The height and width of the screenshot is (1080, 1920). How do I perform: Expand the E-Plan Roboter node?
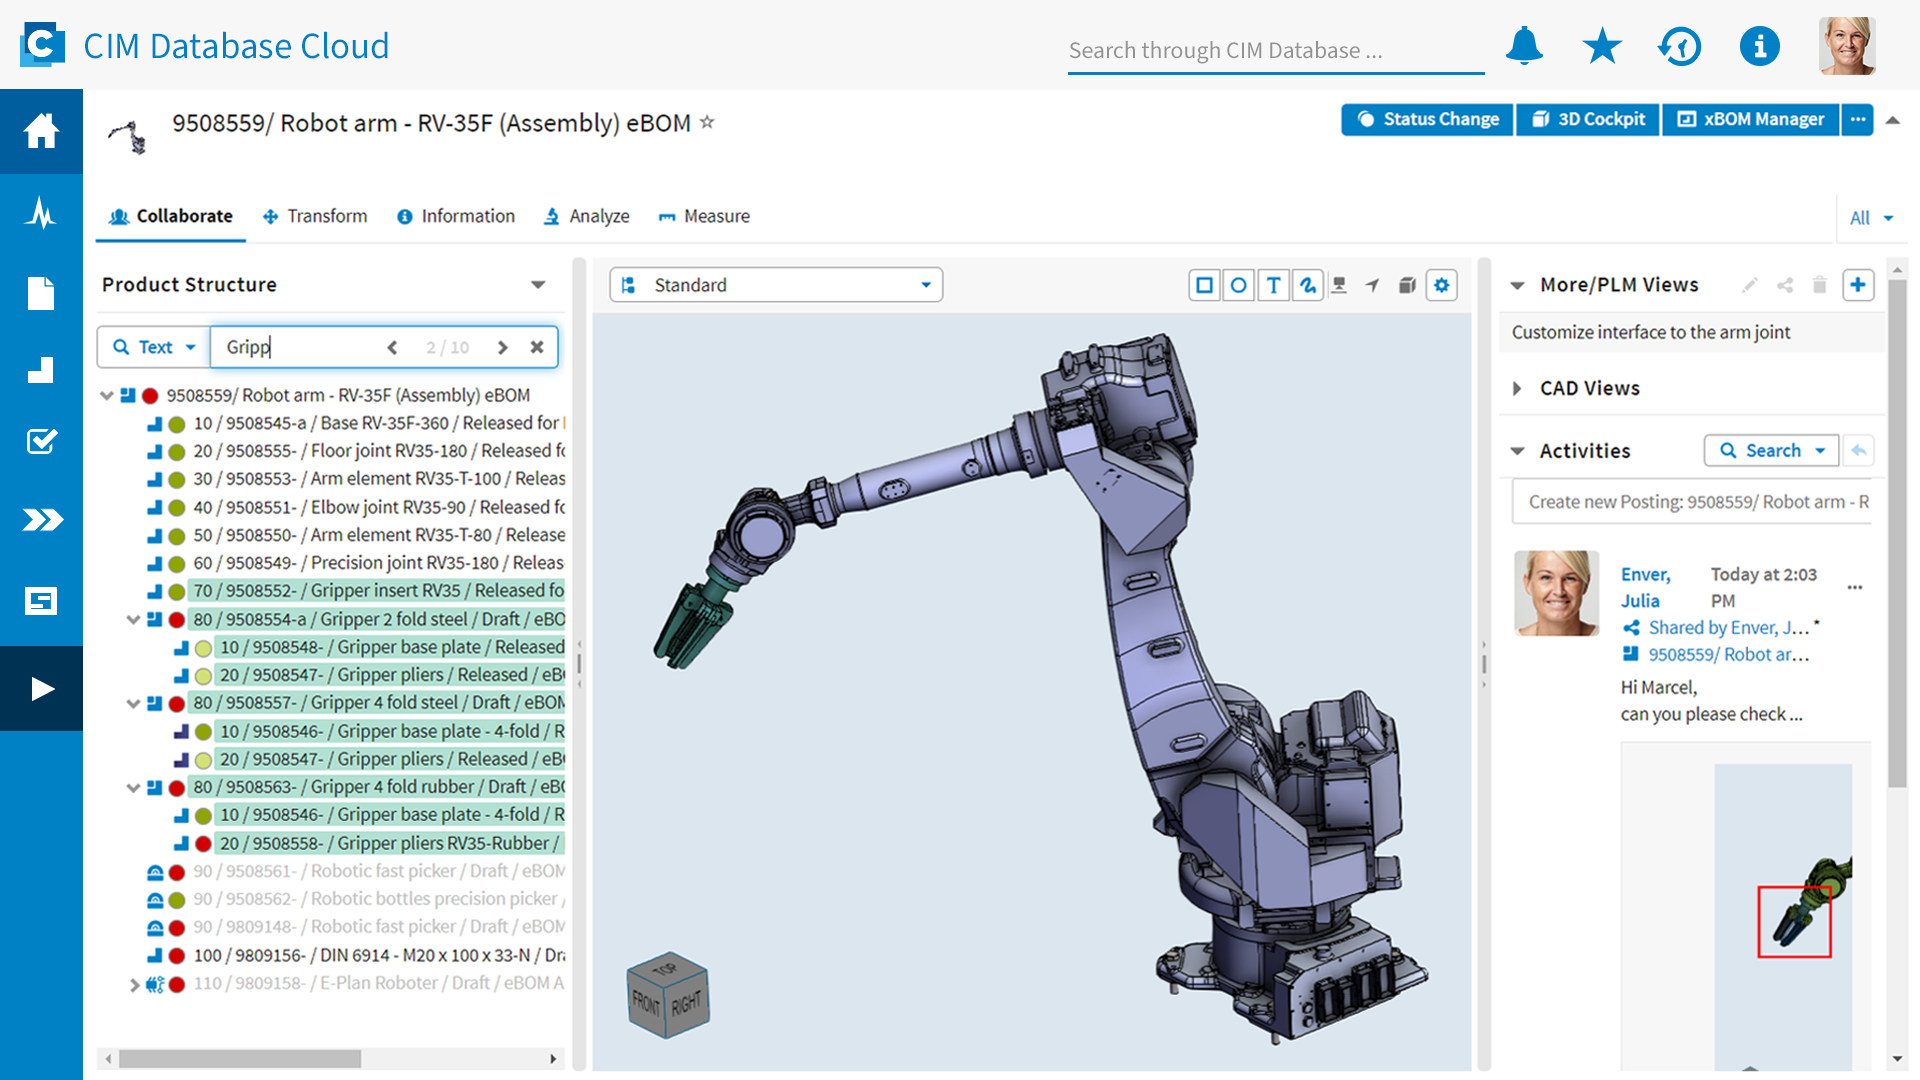[x=134, y=984]
